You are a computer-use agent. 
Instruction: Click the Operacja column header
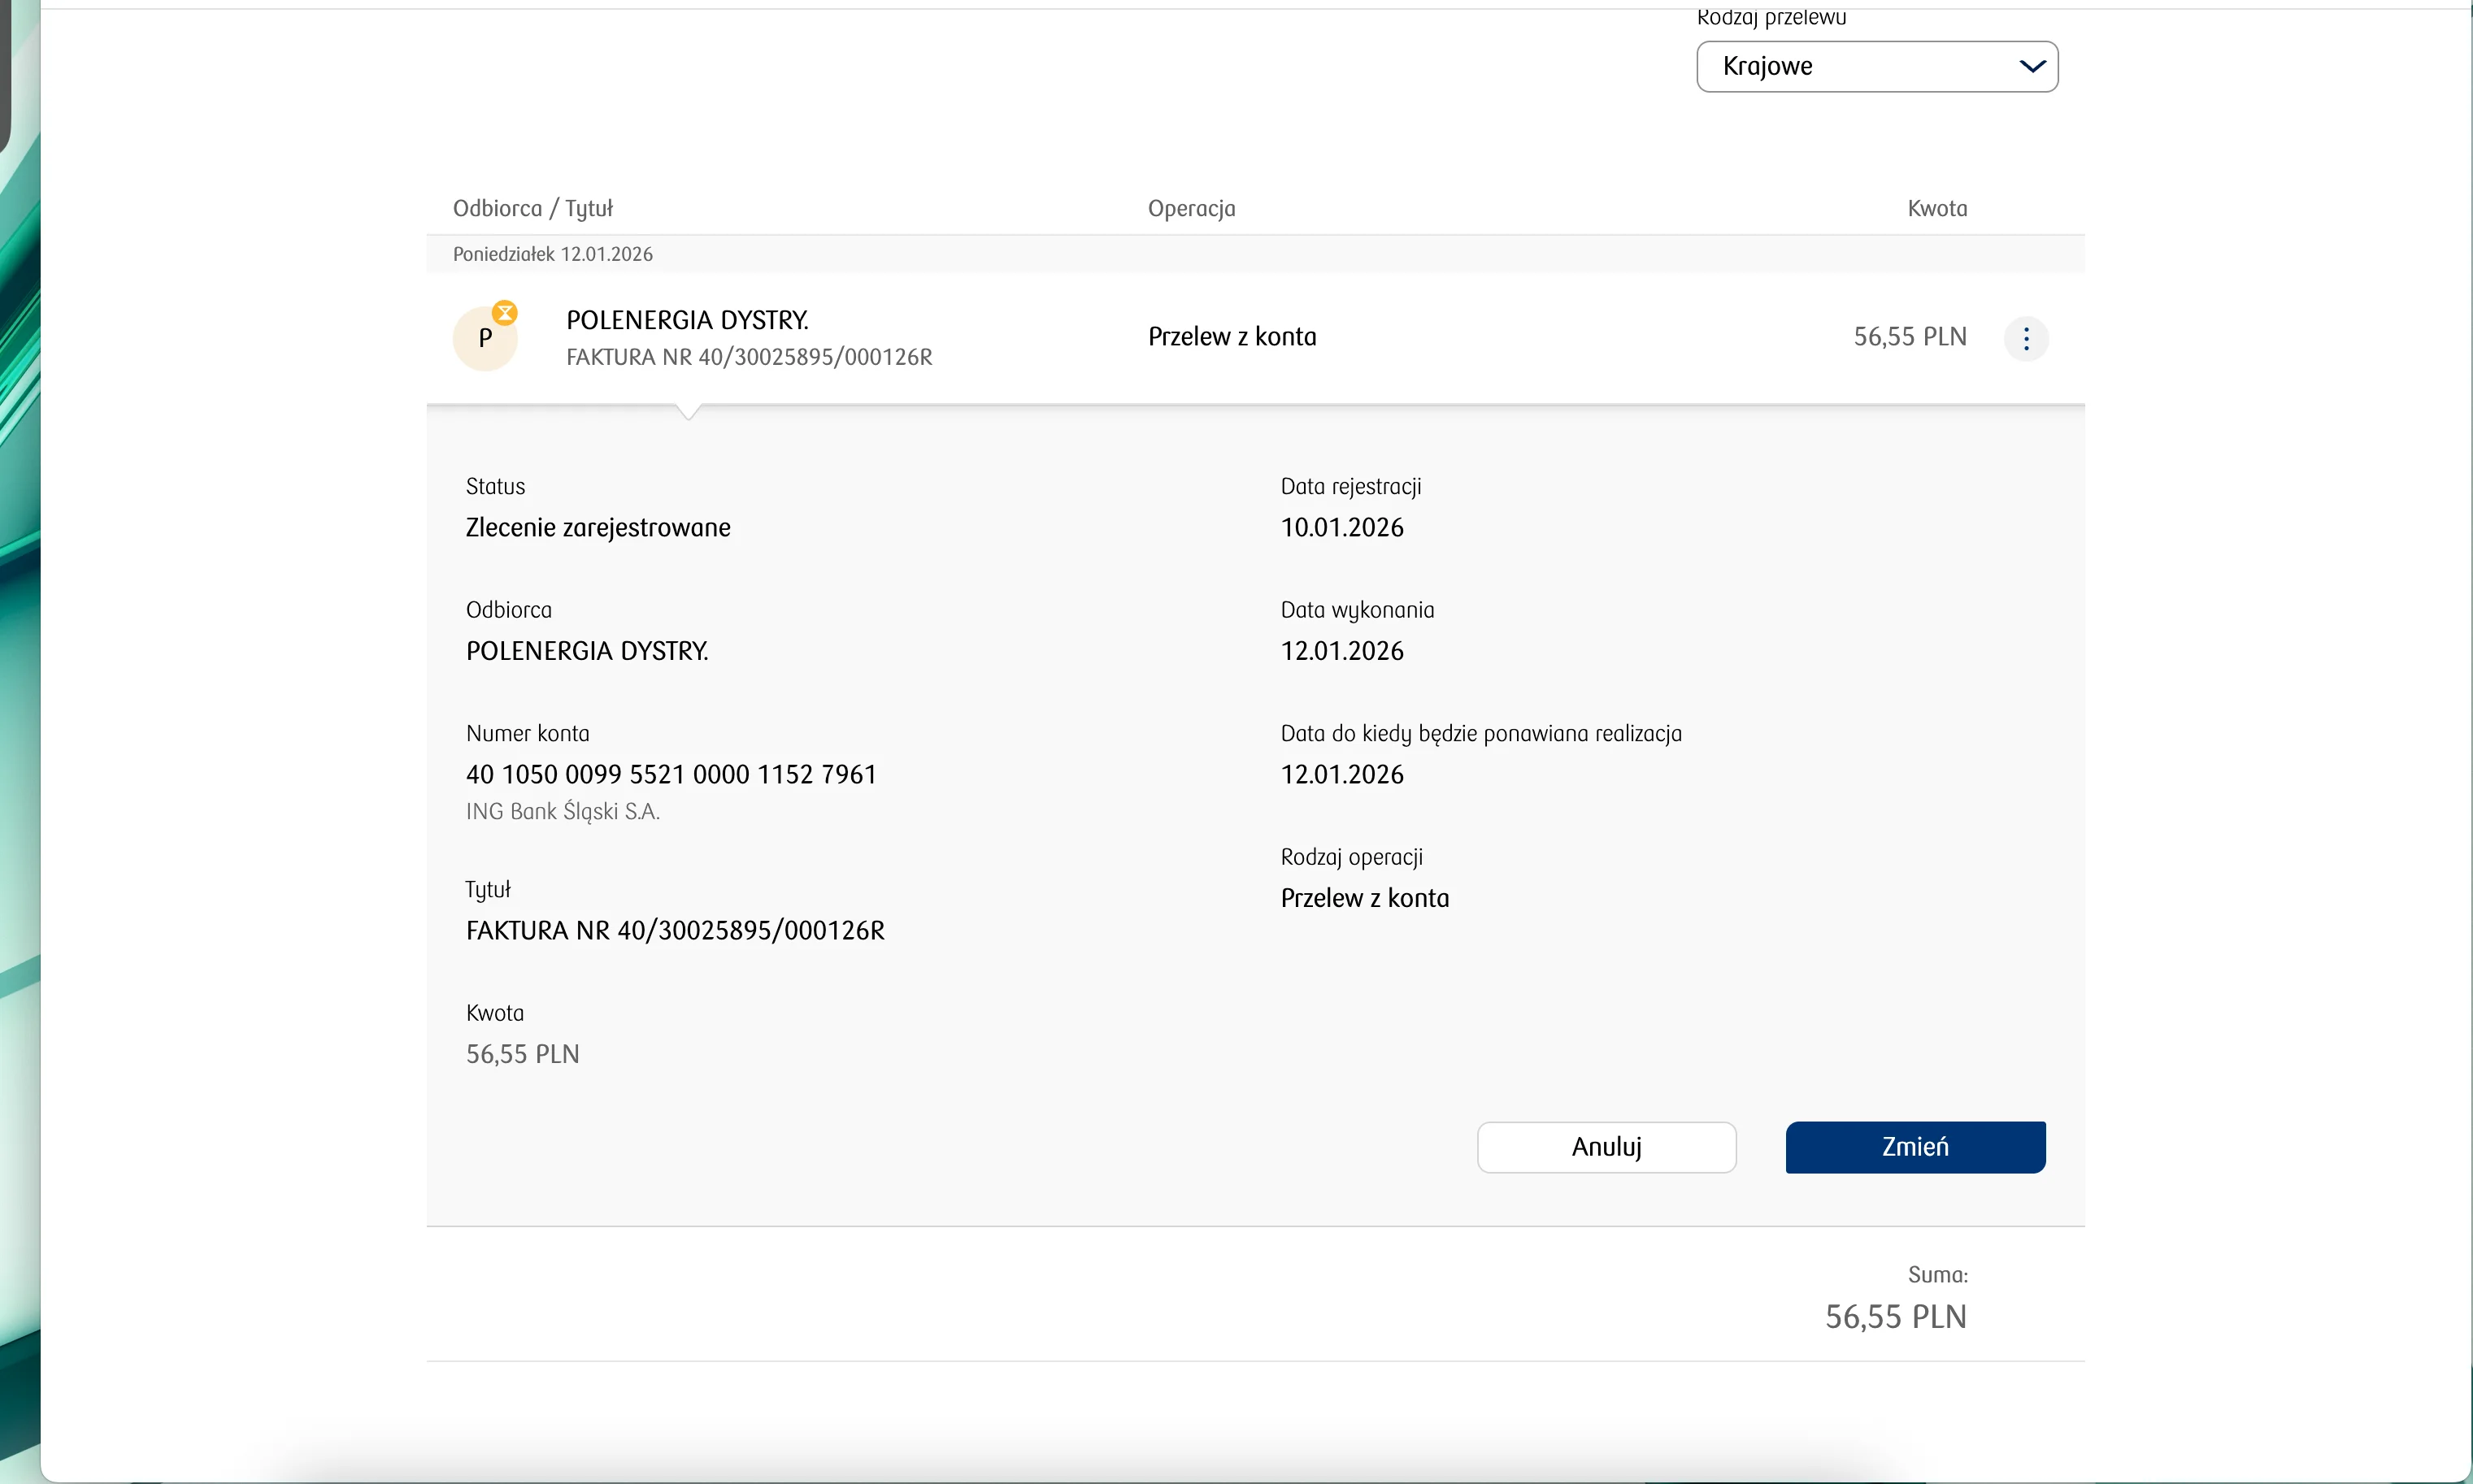click(x=1191, y=208)
